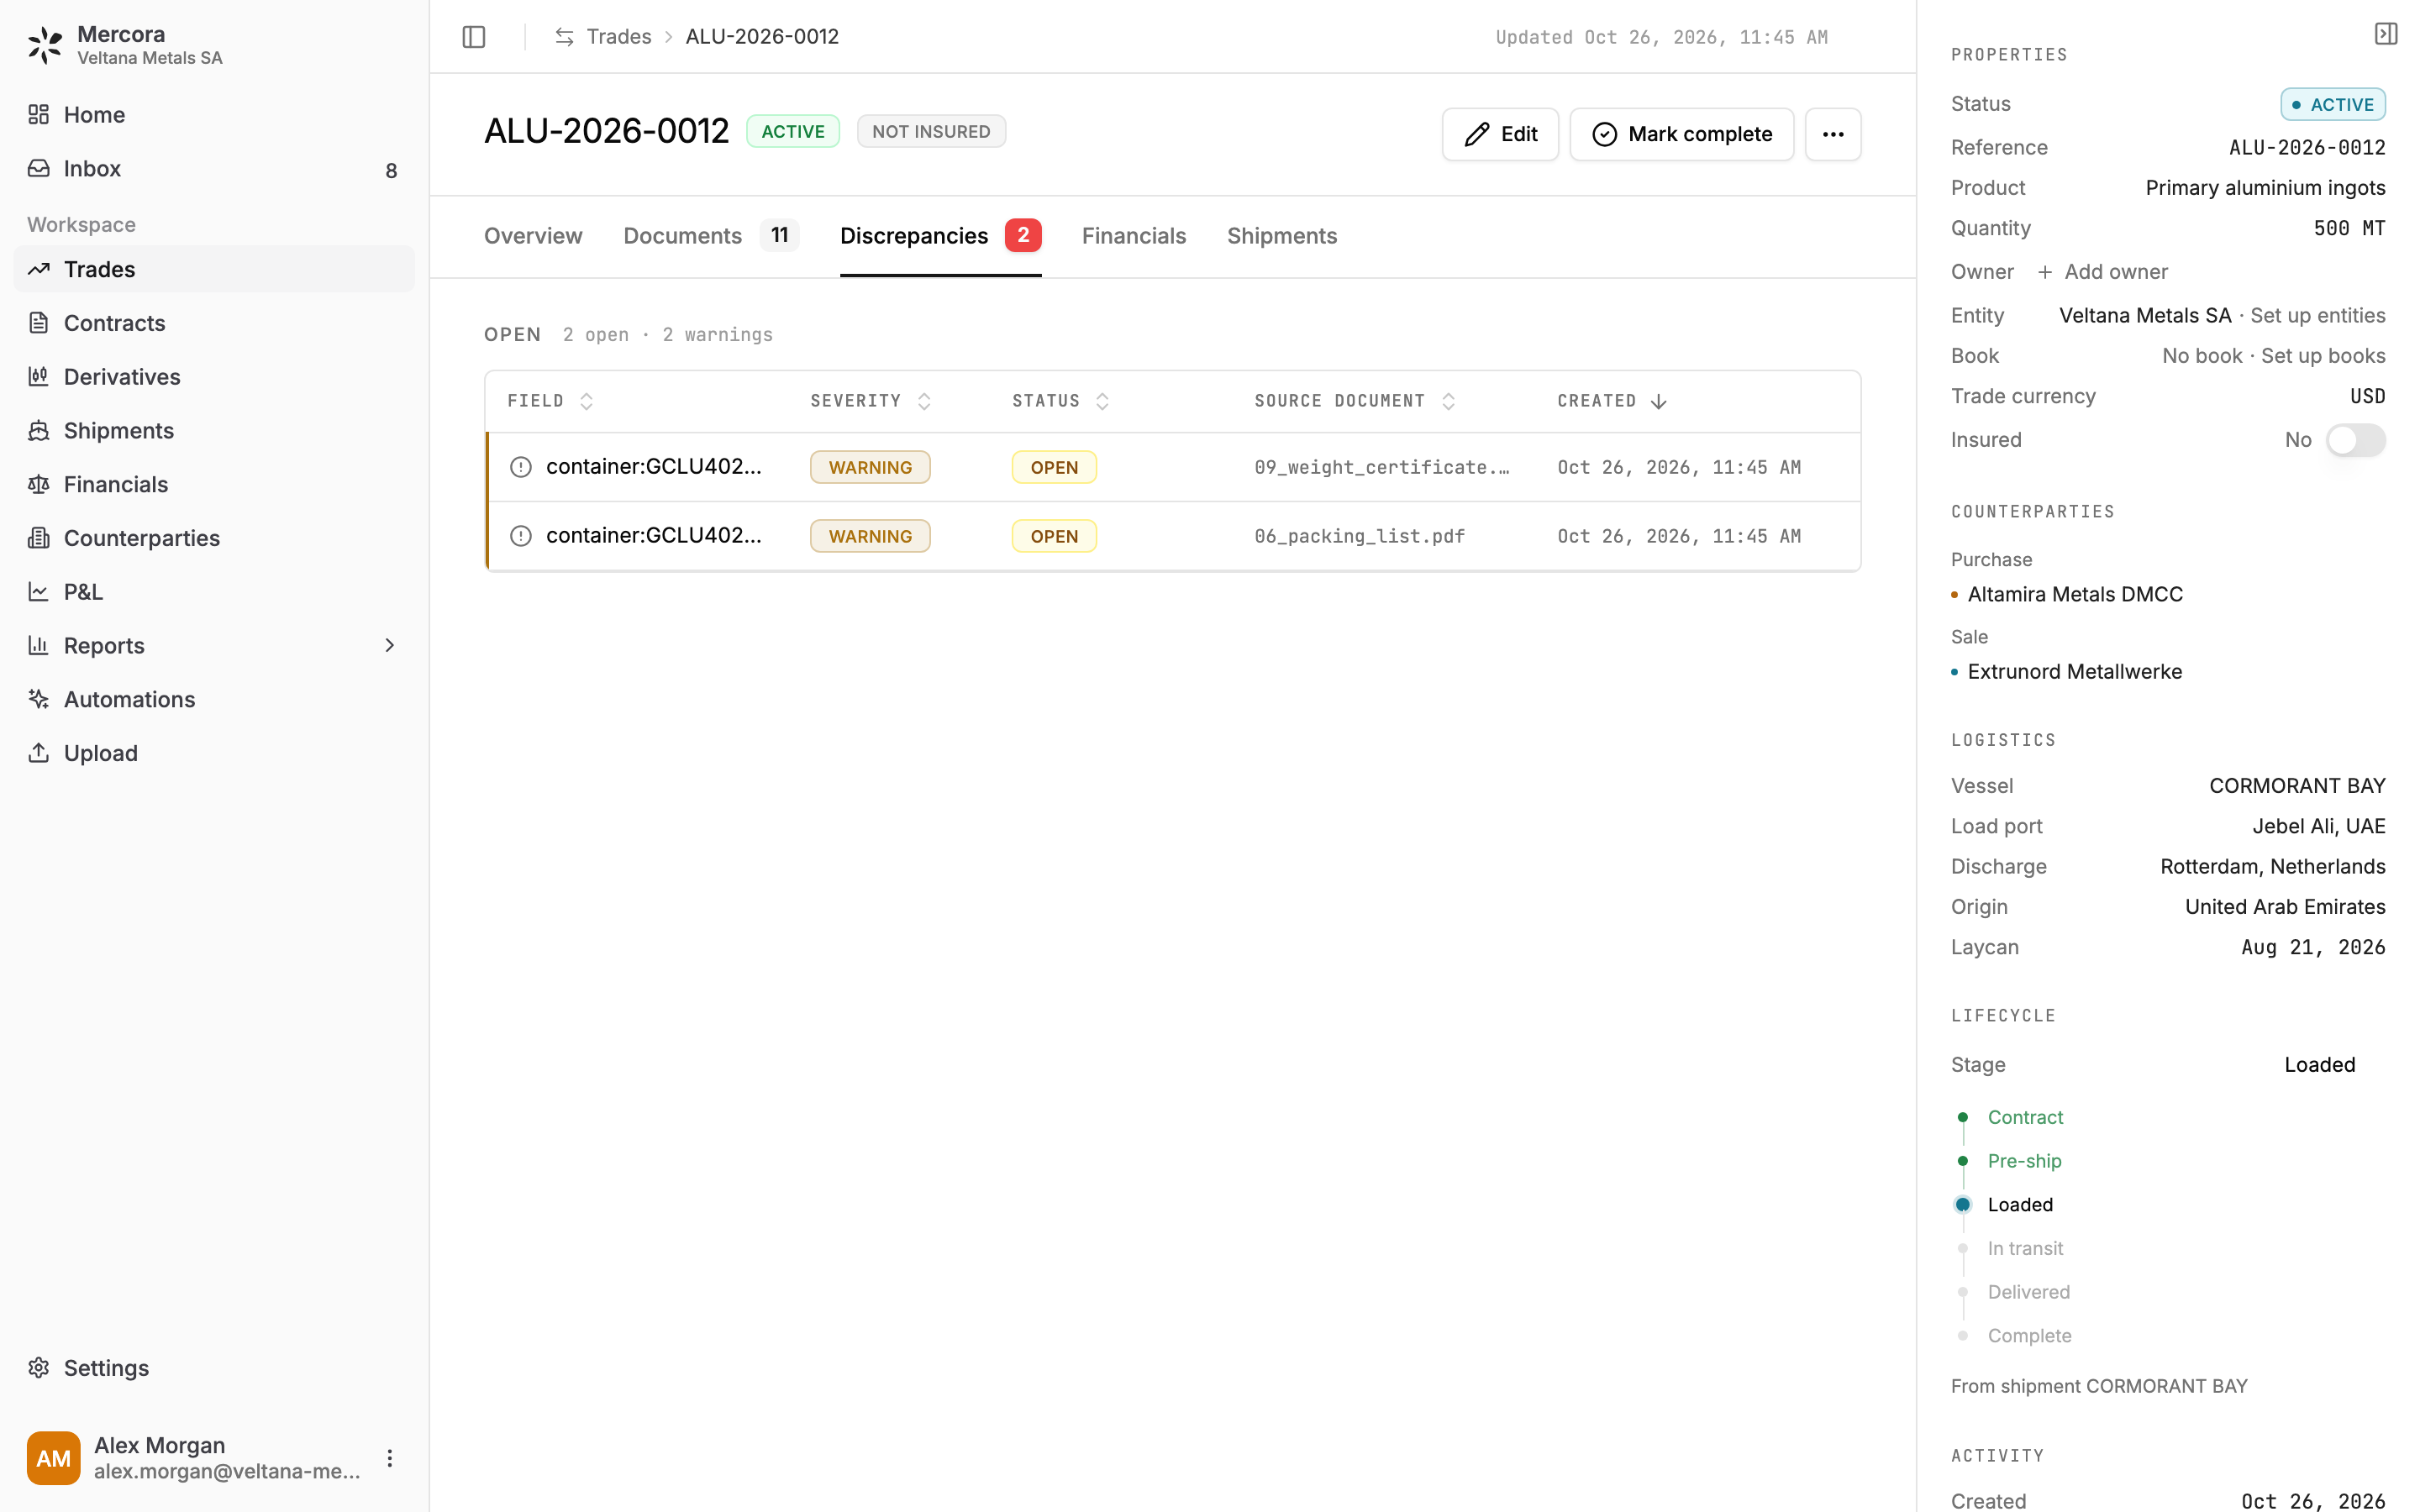Toggle the Insured switch on
The width and height of the screenshot is (2420, 1512).
click(x=2355, y=440)
